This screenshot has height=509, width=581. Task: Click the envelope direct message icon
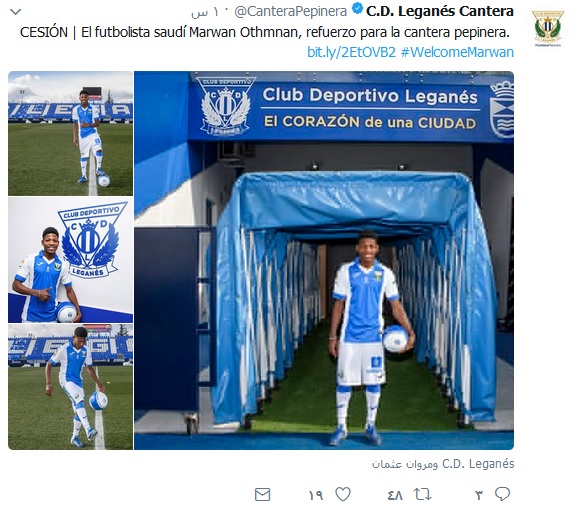(x=263, y=495)
